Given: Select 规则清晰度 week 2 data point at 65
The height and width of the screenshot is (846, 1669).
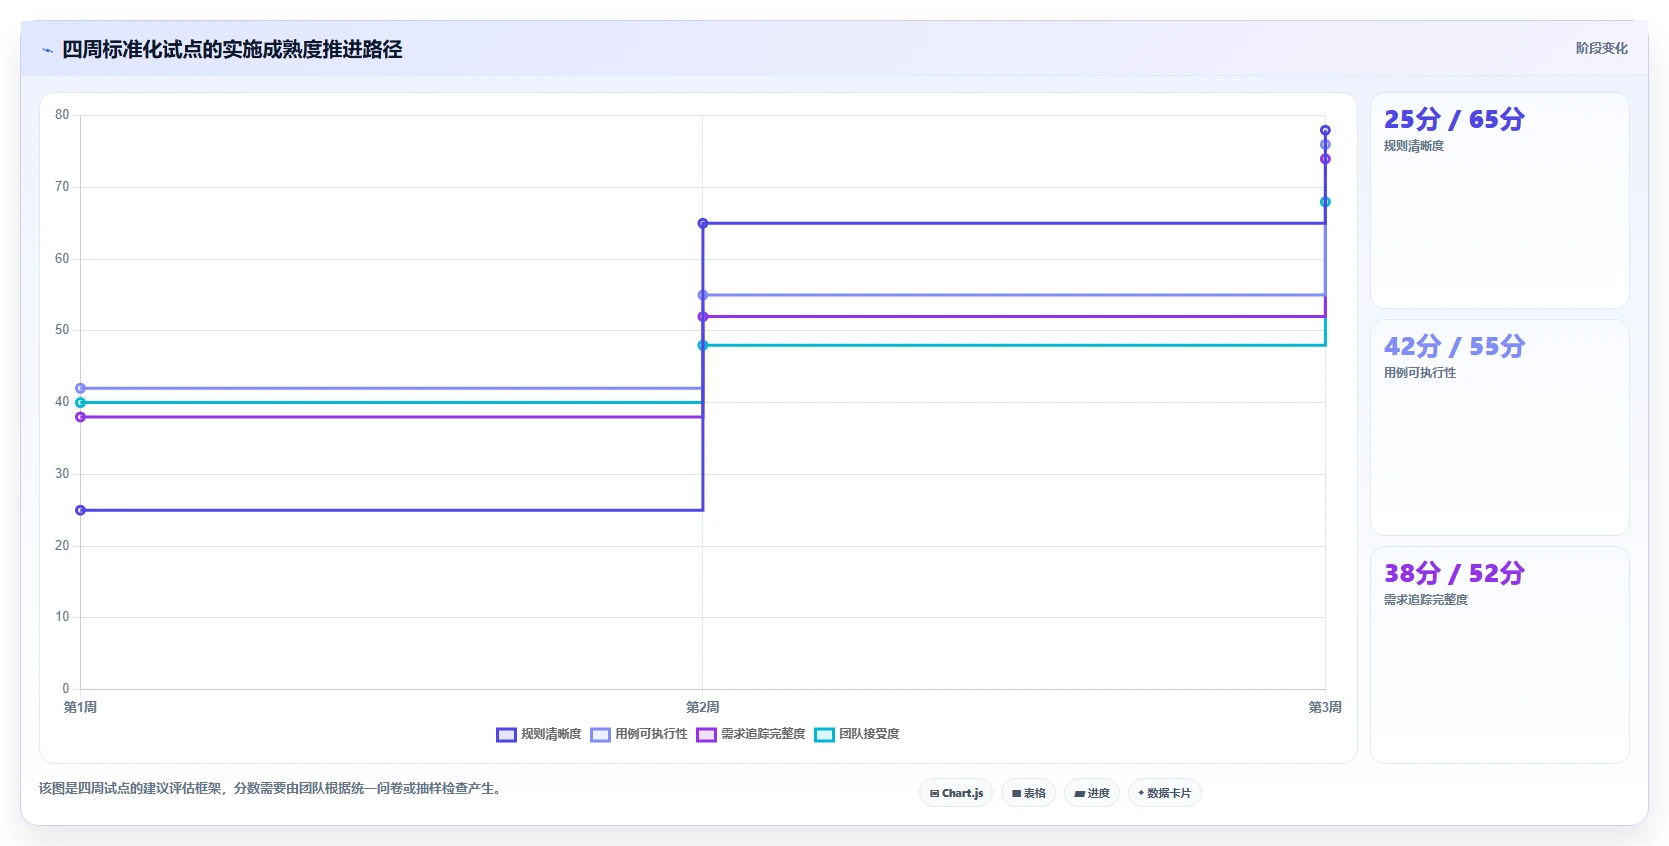Looking at the screenshot, I should pos(703,223).
